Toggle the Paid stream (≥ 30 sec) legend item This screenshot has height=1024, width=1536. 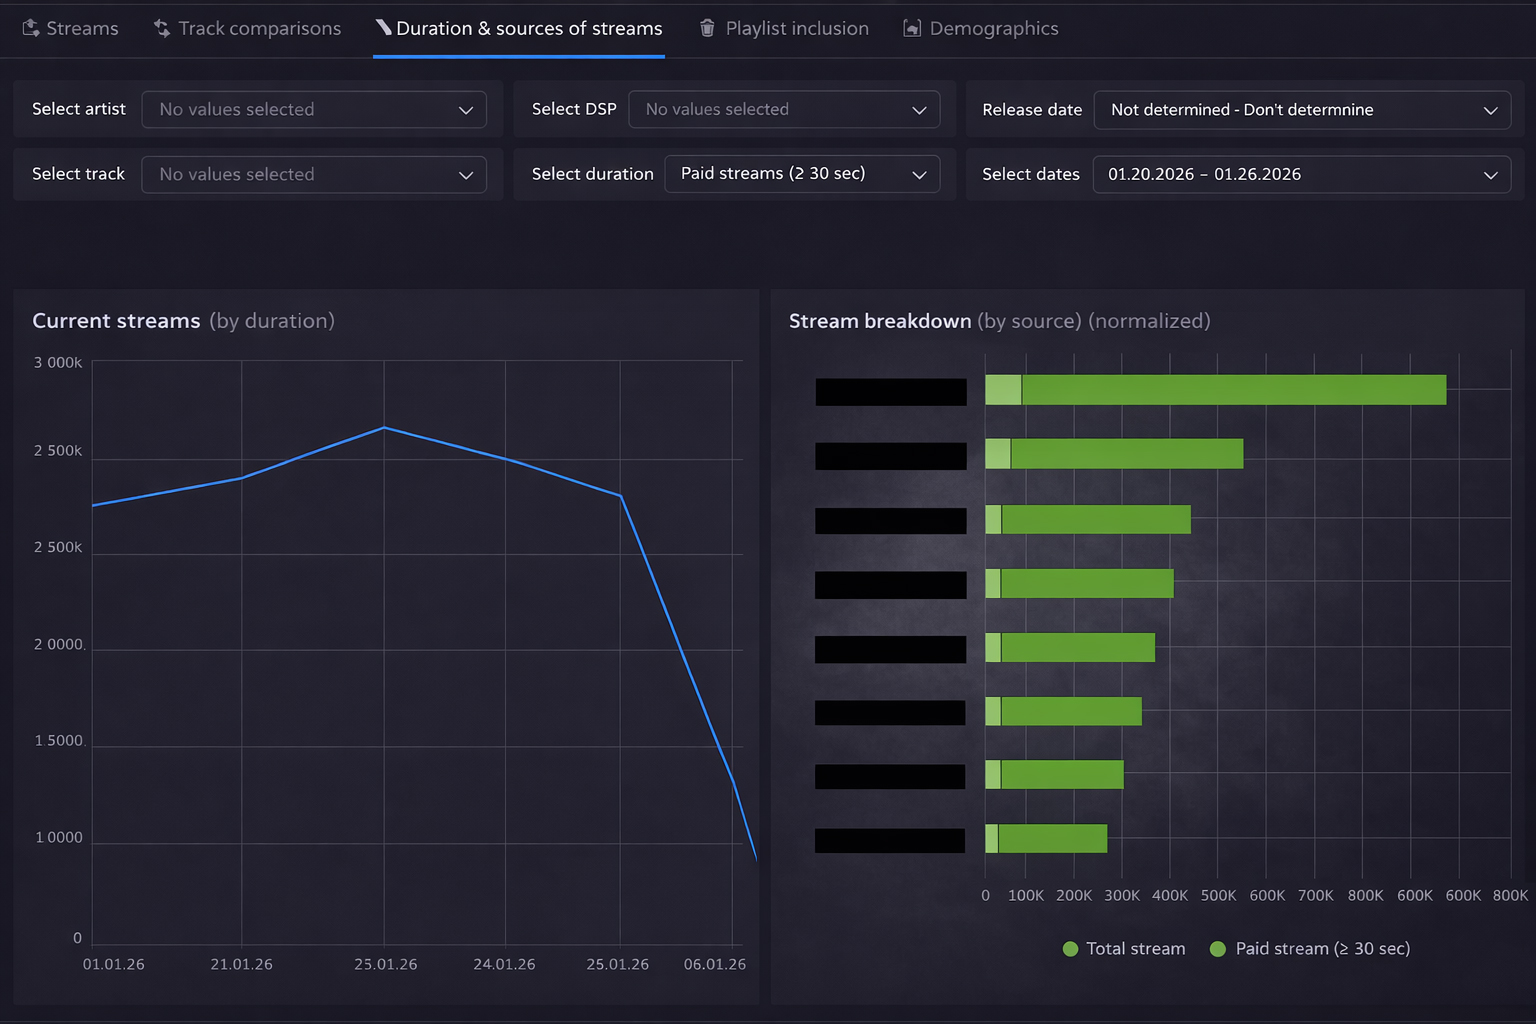(x=1310, y=948)
